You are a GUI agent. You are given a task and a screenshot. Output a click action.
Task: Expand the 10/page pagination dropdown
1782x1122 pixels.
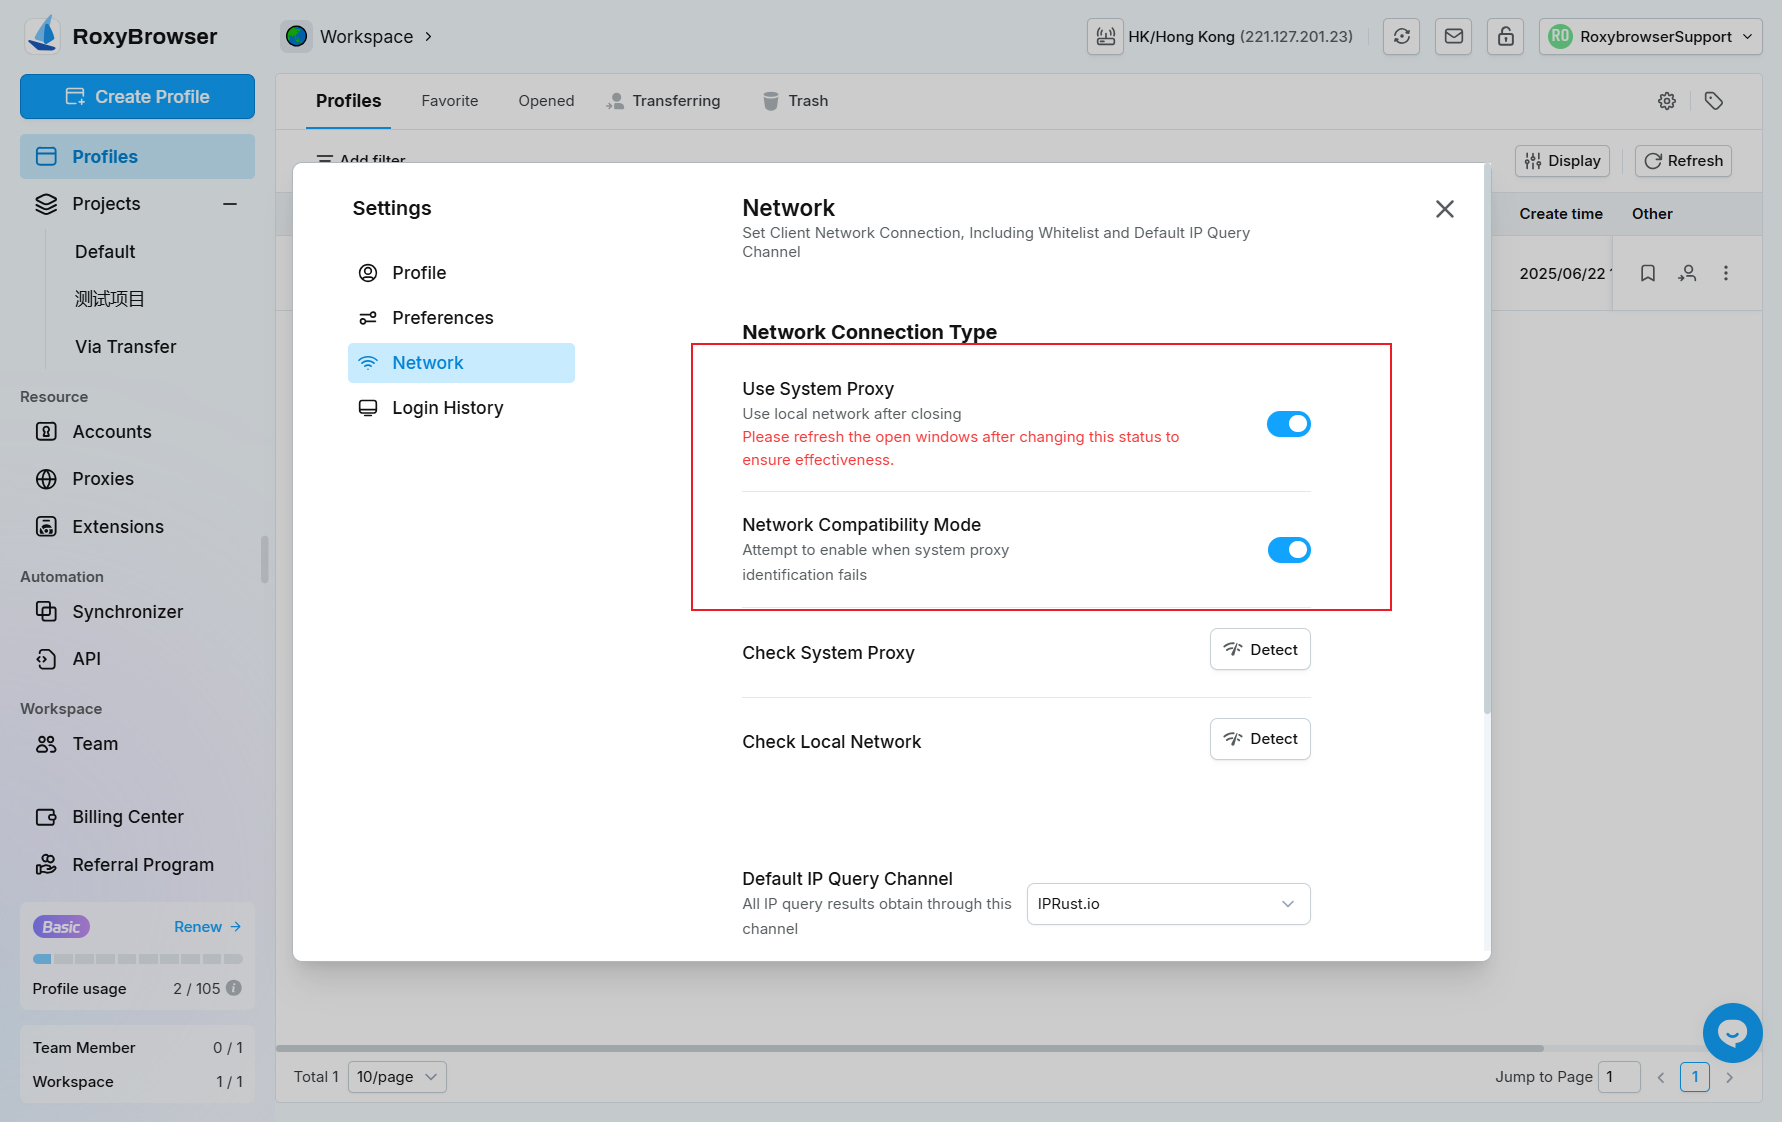[x=397, y=1077]
